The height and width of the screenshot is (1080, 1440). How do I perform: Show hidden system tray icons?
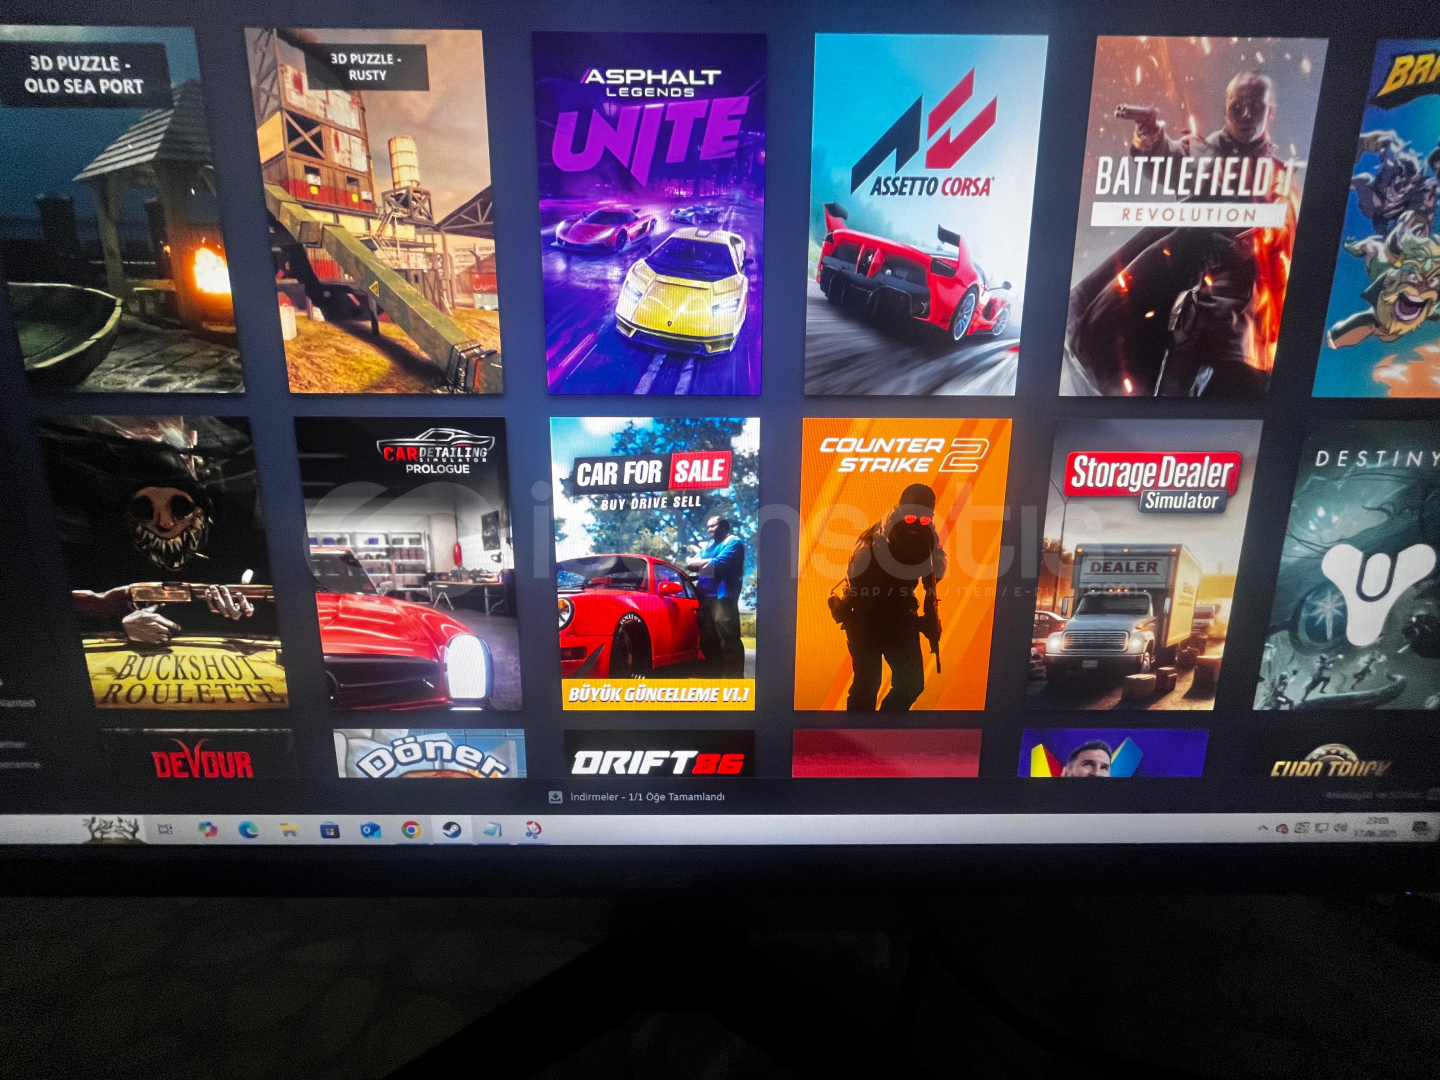click(1262, 828)
